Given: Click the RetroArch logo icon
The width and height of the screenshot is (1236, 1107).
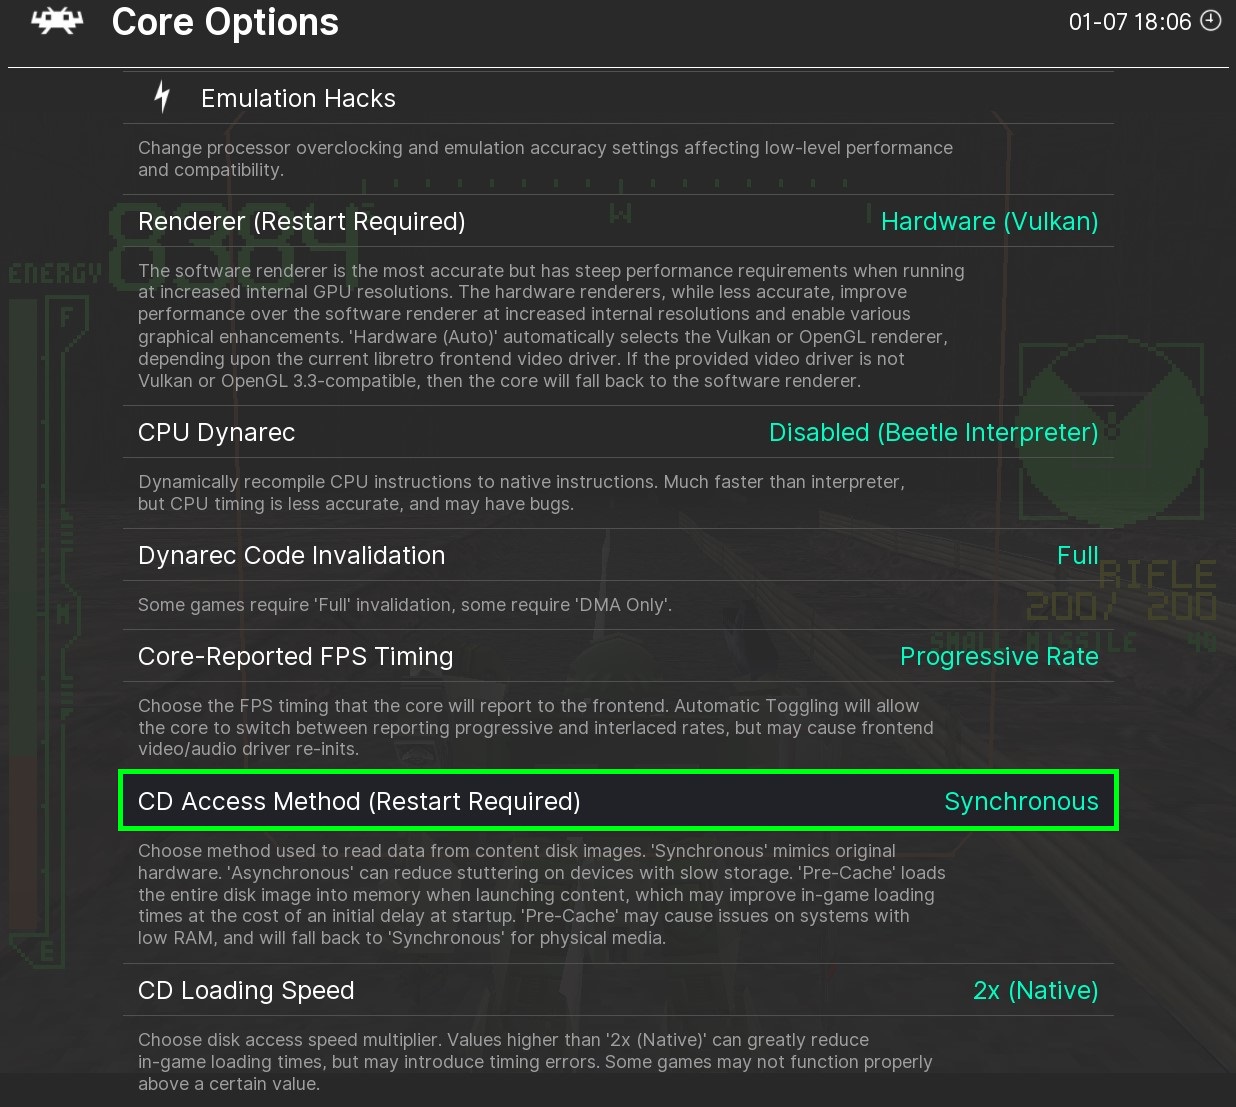Looking at the screenshot, I should click(57, 22).
